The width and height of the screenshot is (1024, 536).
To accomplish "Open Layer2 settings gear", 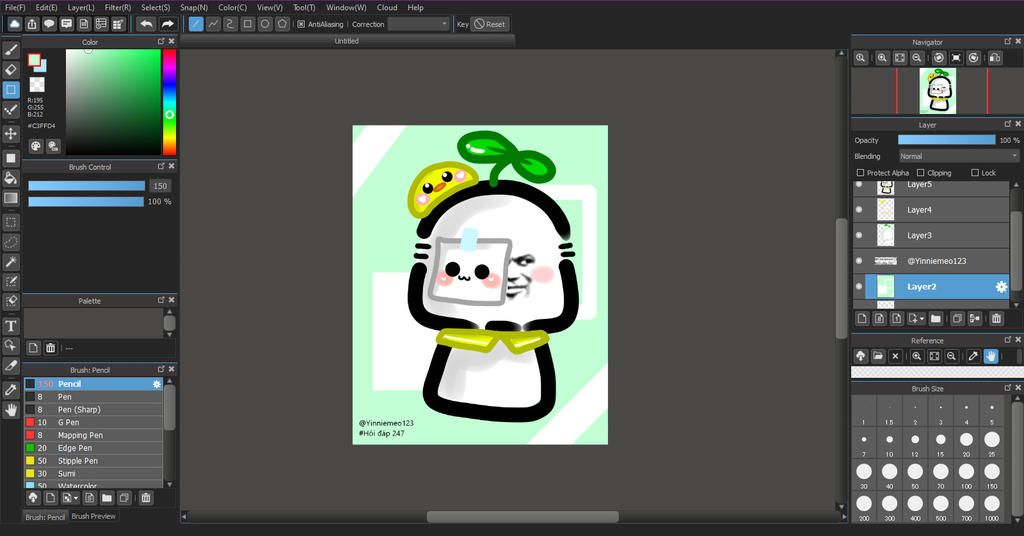I will pos(1000,287).
